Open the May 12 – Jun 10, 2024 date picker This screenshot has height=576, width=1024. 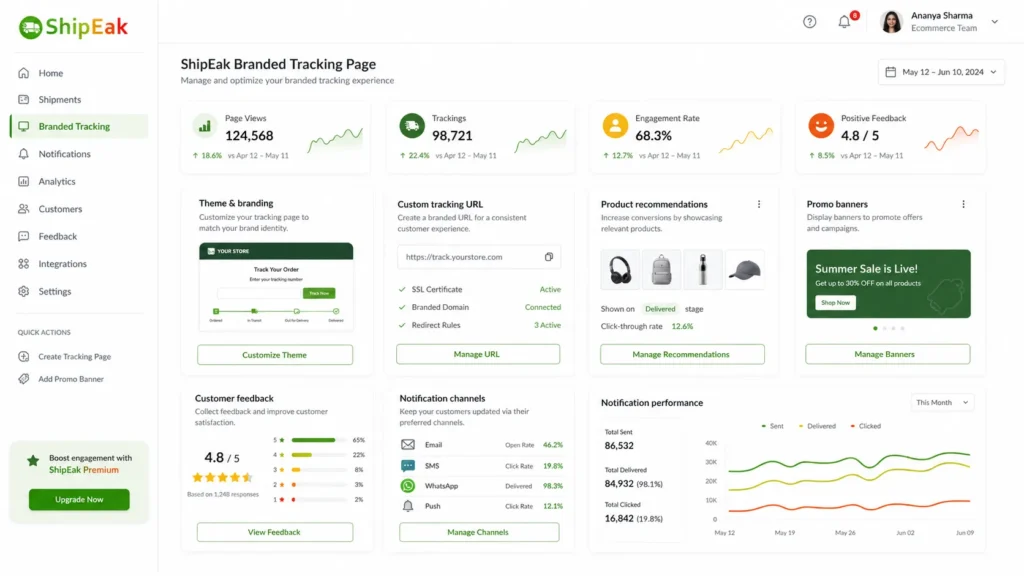pos(941,72)
